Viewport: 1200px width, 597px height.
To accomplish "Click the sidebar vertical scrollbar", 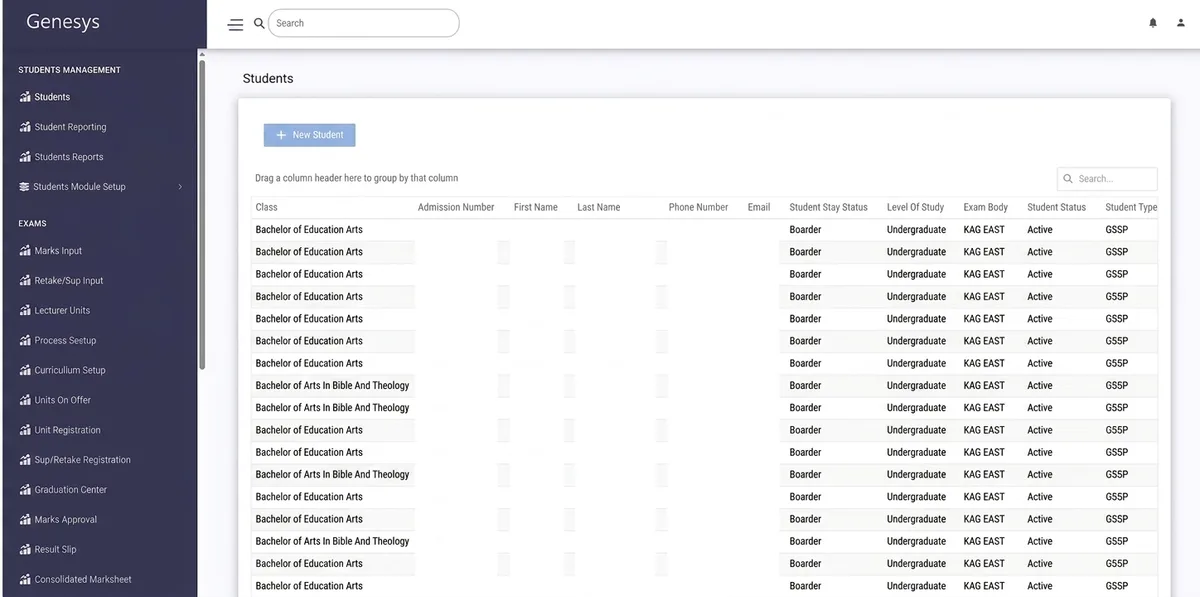I will click(x=202, y=215).
